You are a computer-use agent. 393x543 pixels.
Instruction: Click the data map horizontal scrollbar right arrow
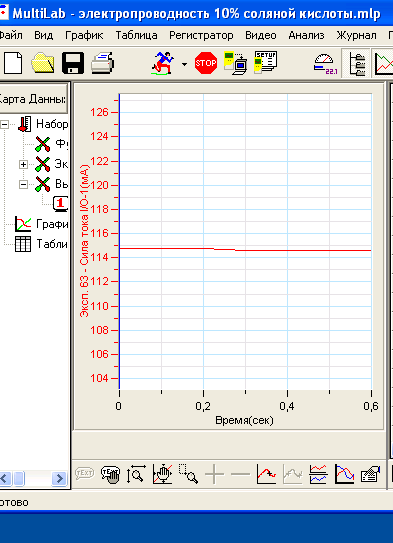[x=60, y=479]
